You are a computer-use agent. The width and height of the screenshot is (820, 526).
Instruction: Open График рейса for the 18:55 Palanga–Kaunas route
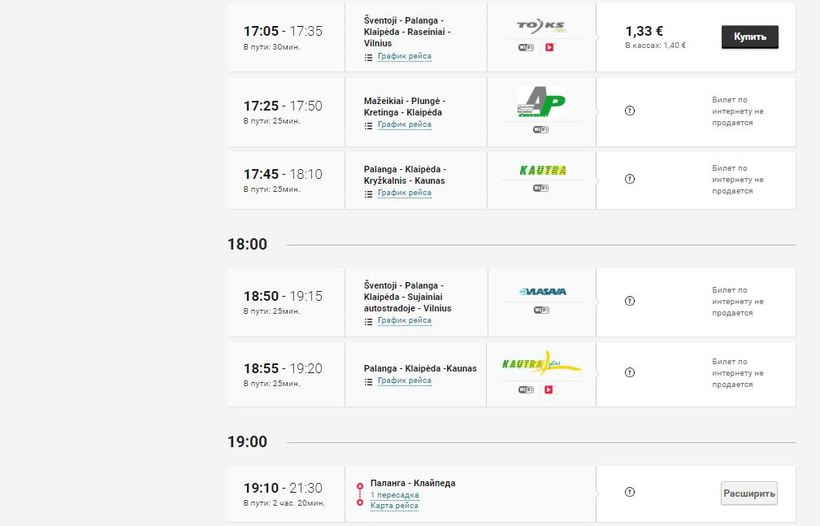click(x=404, y=381)
